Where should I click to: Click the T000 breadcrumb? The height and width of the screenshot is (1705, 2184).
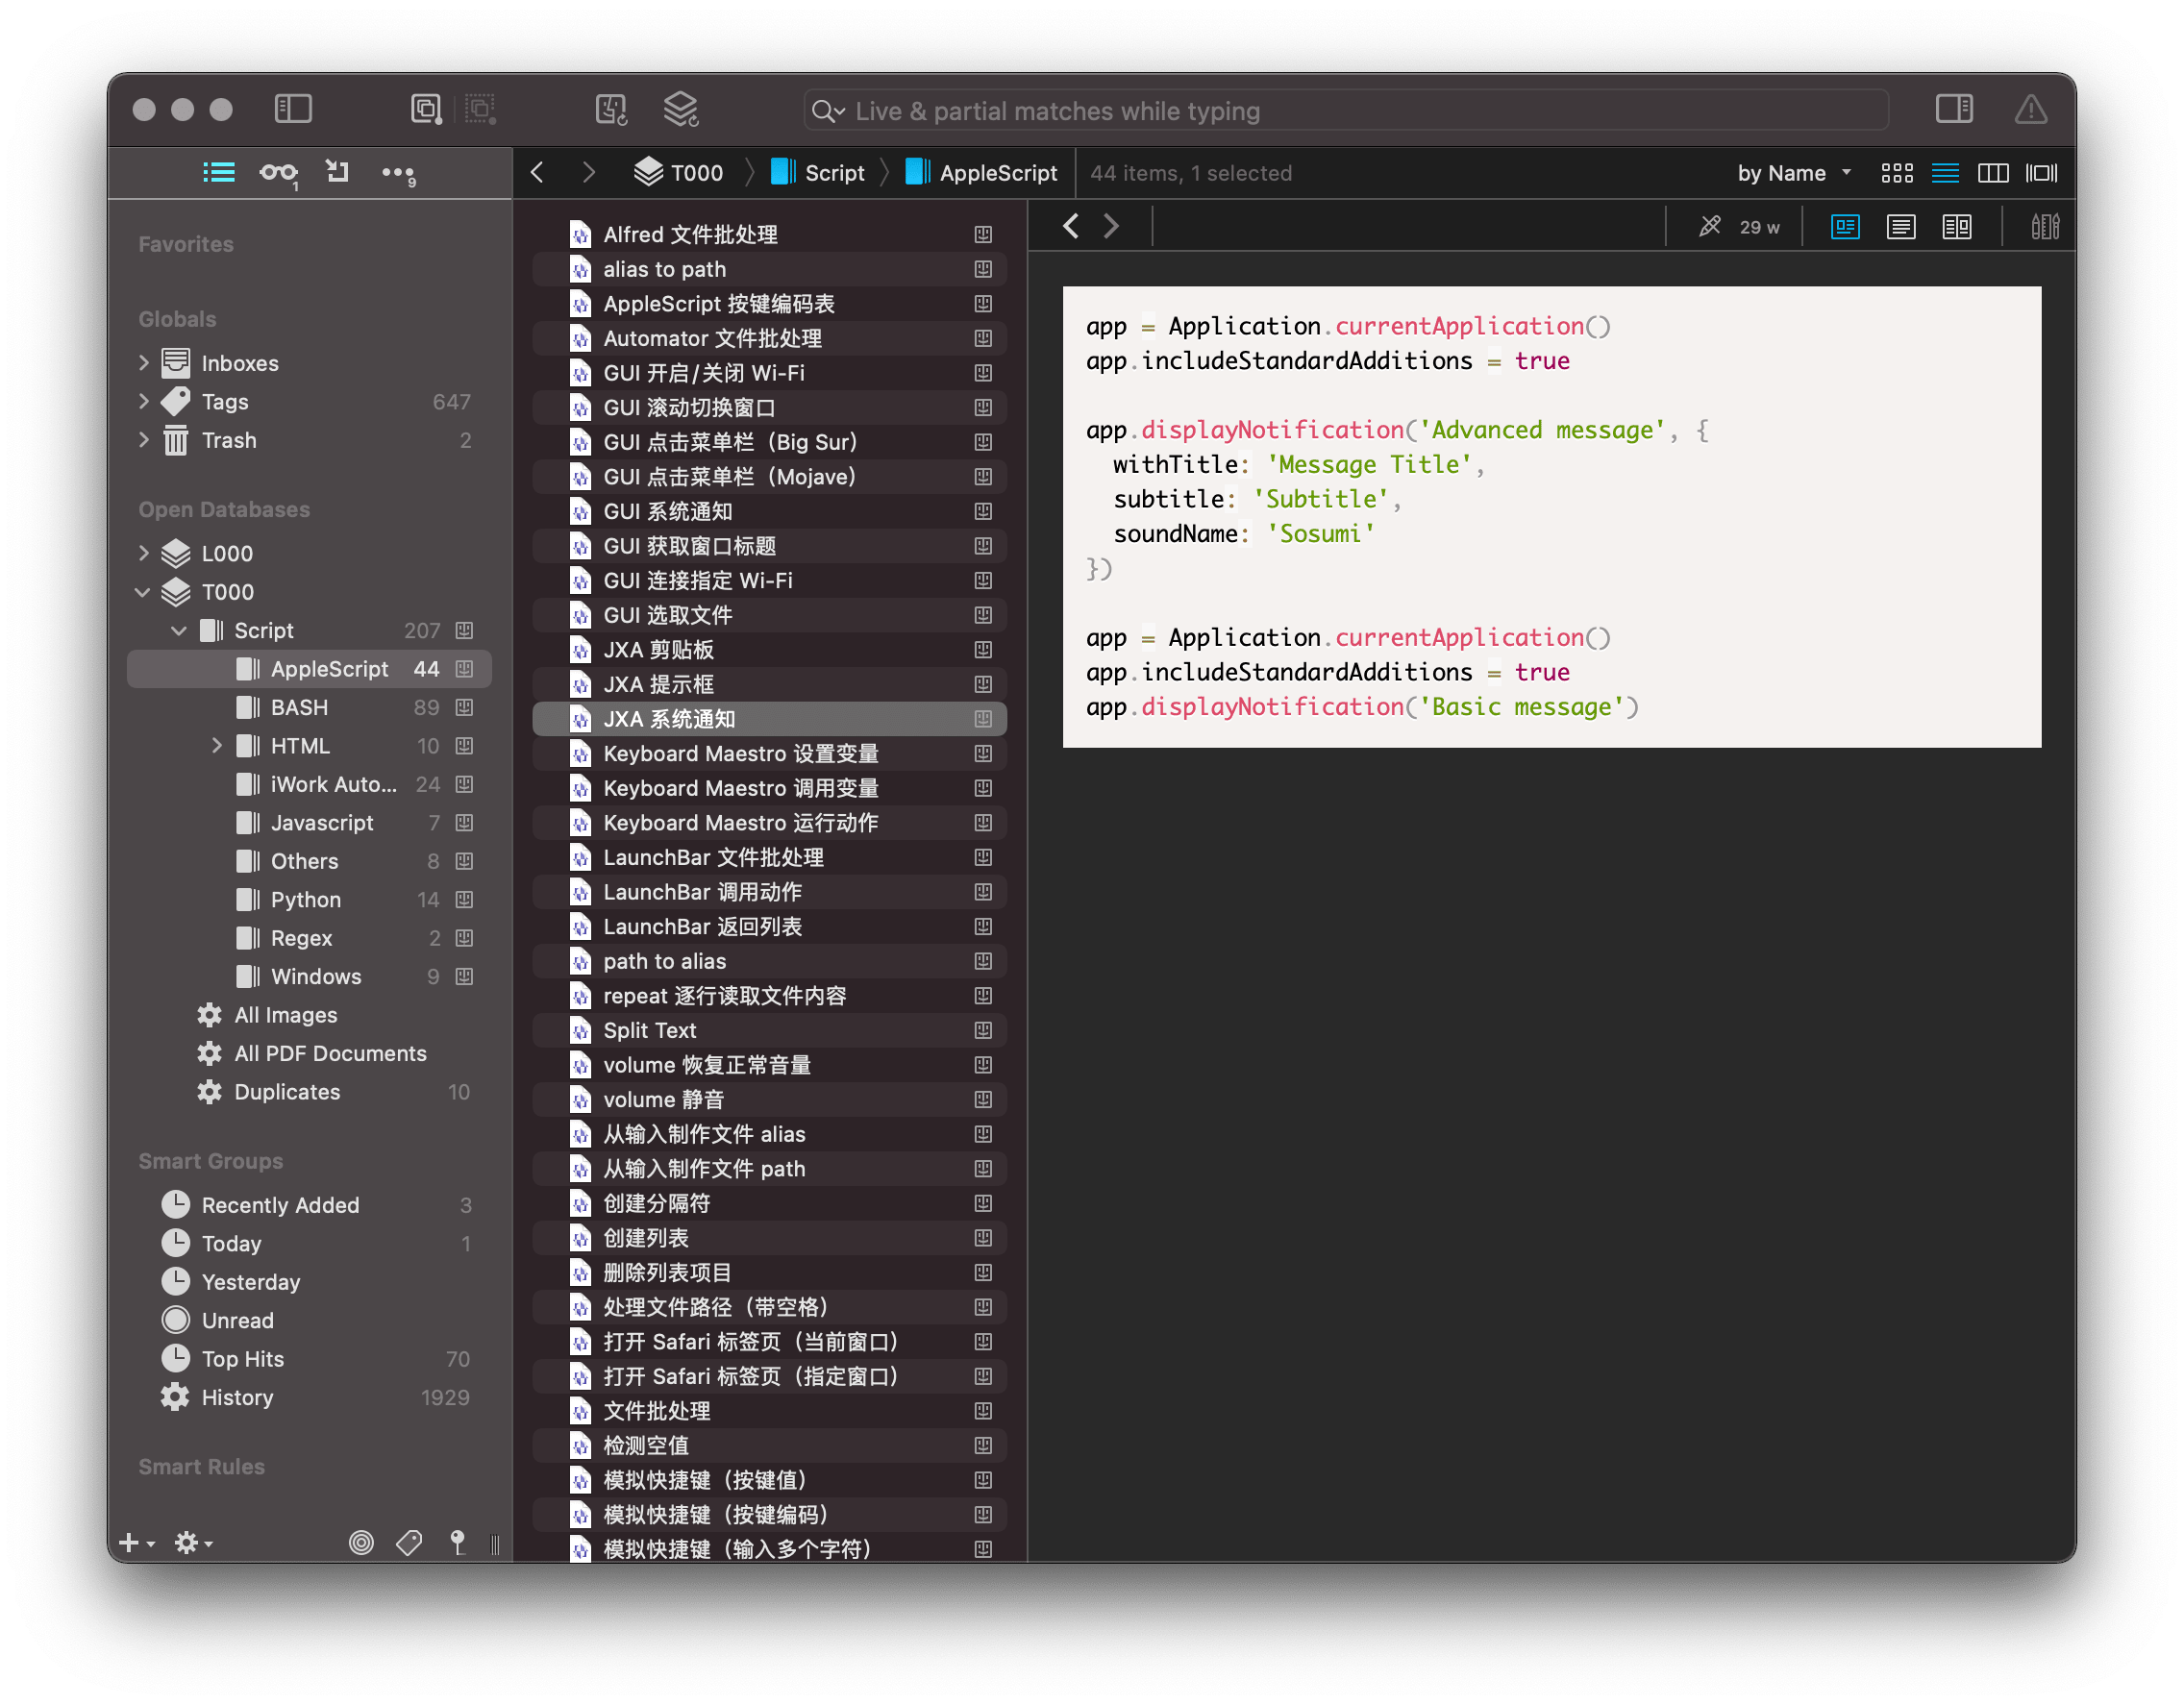[679, 173]
